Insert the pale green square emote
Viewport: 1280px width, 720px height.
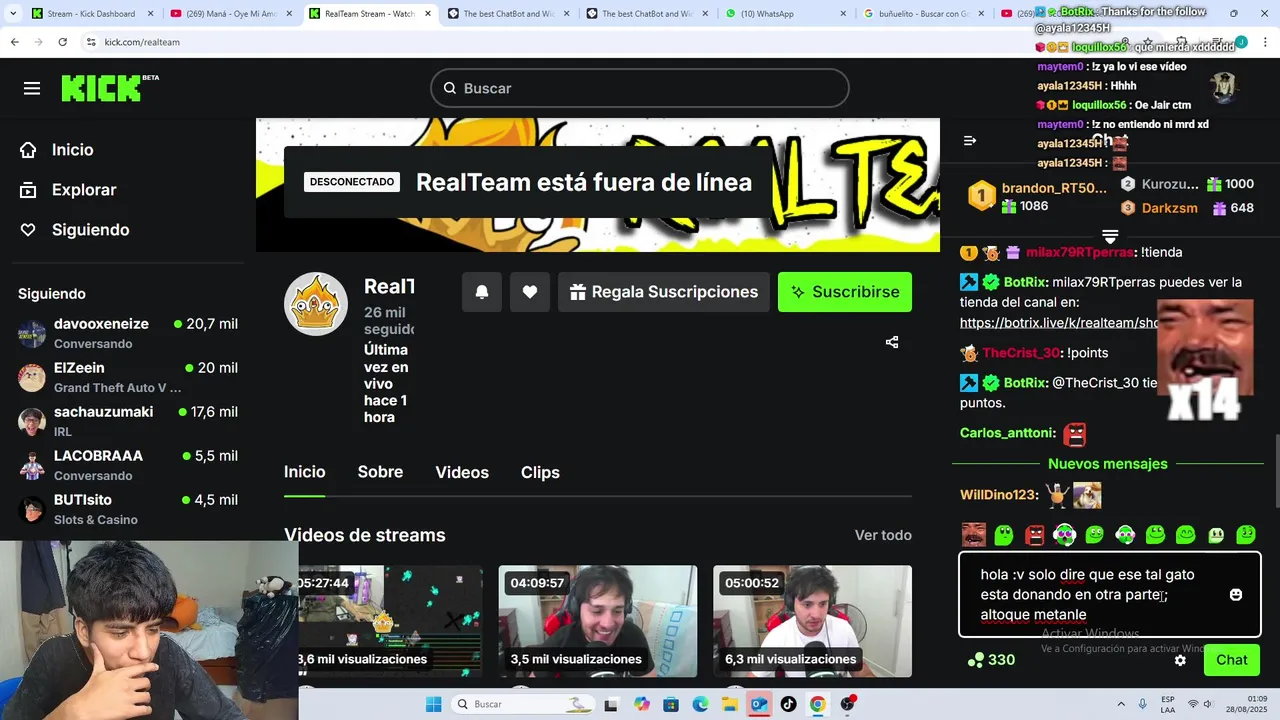tap(1216, 535)
